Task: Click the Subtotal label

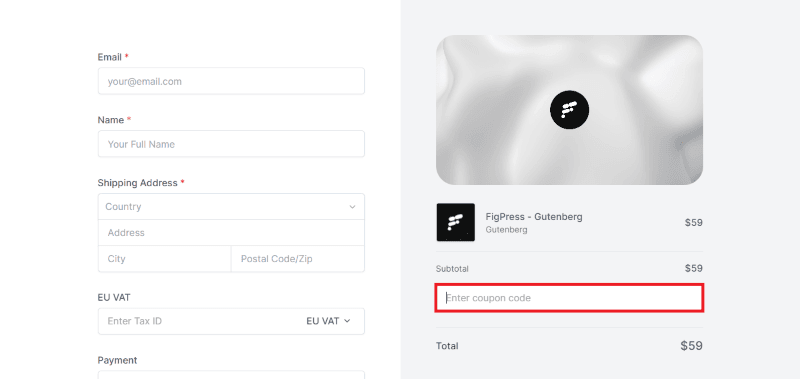Action: [x=452, y=269]
